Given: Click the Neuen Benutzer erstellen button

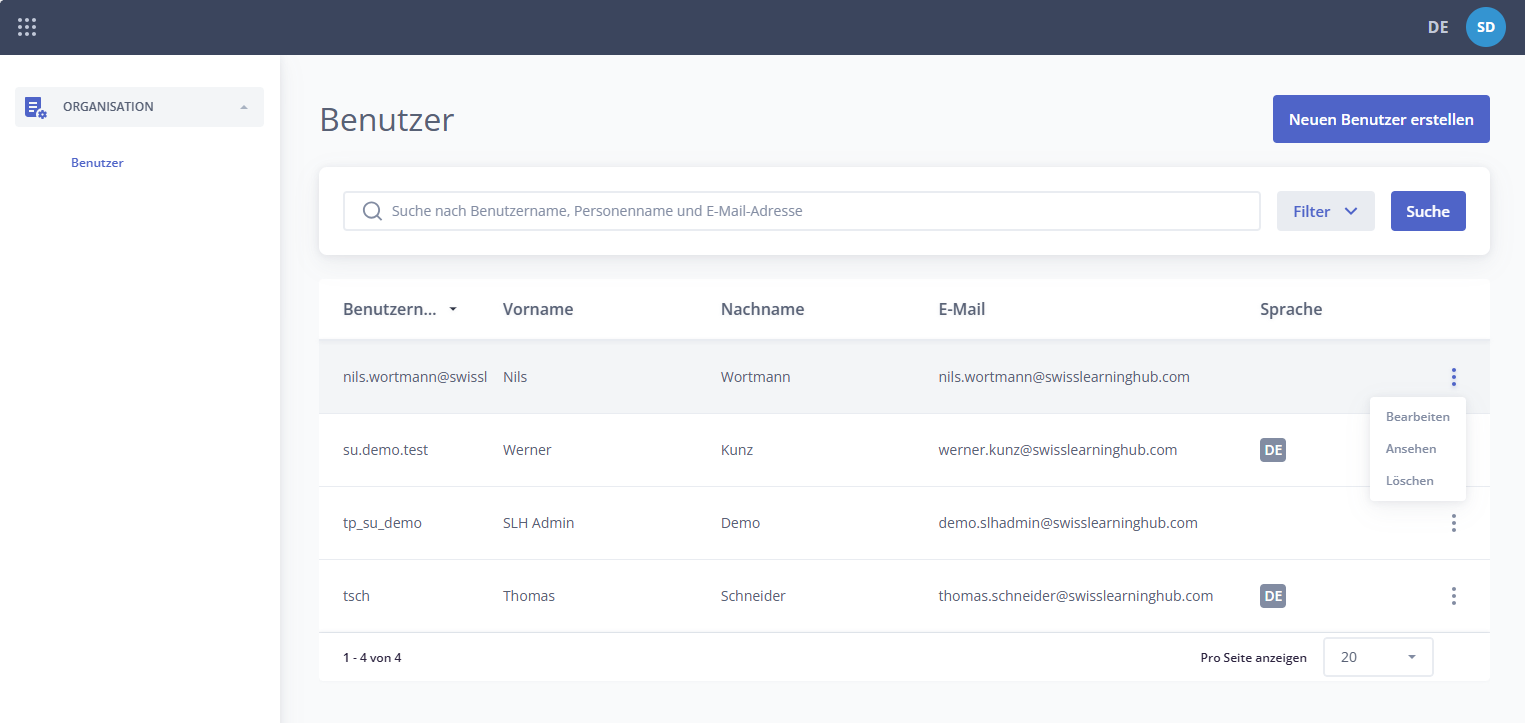Looking at the screenshot, I should tap(1380, 120).
